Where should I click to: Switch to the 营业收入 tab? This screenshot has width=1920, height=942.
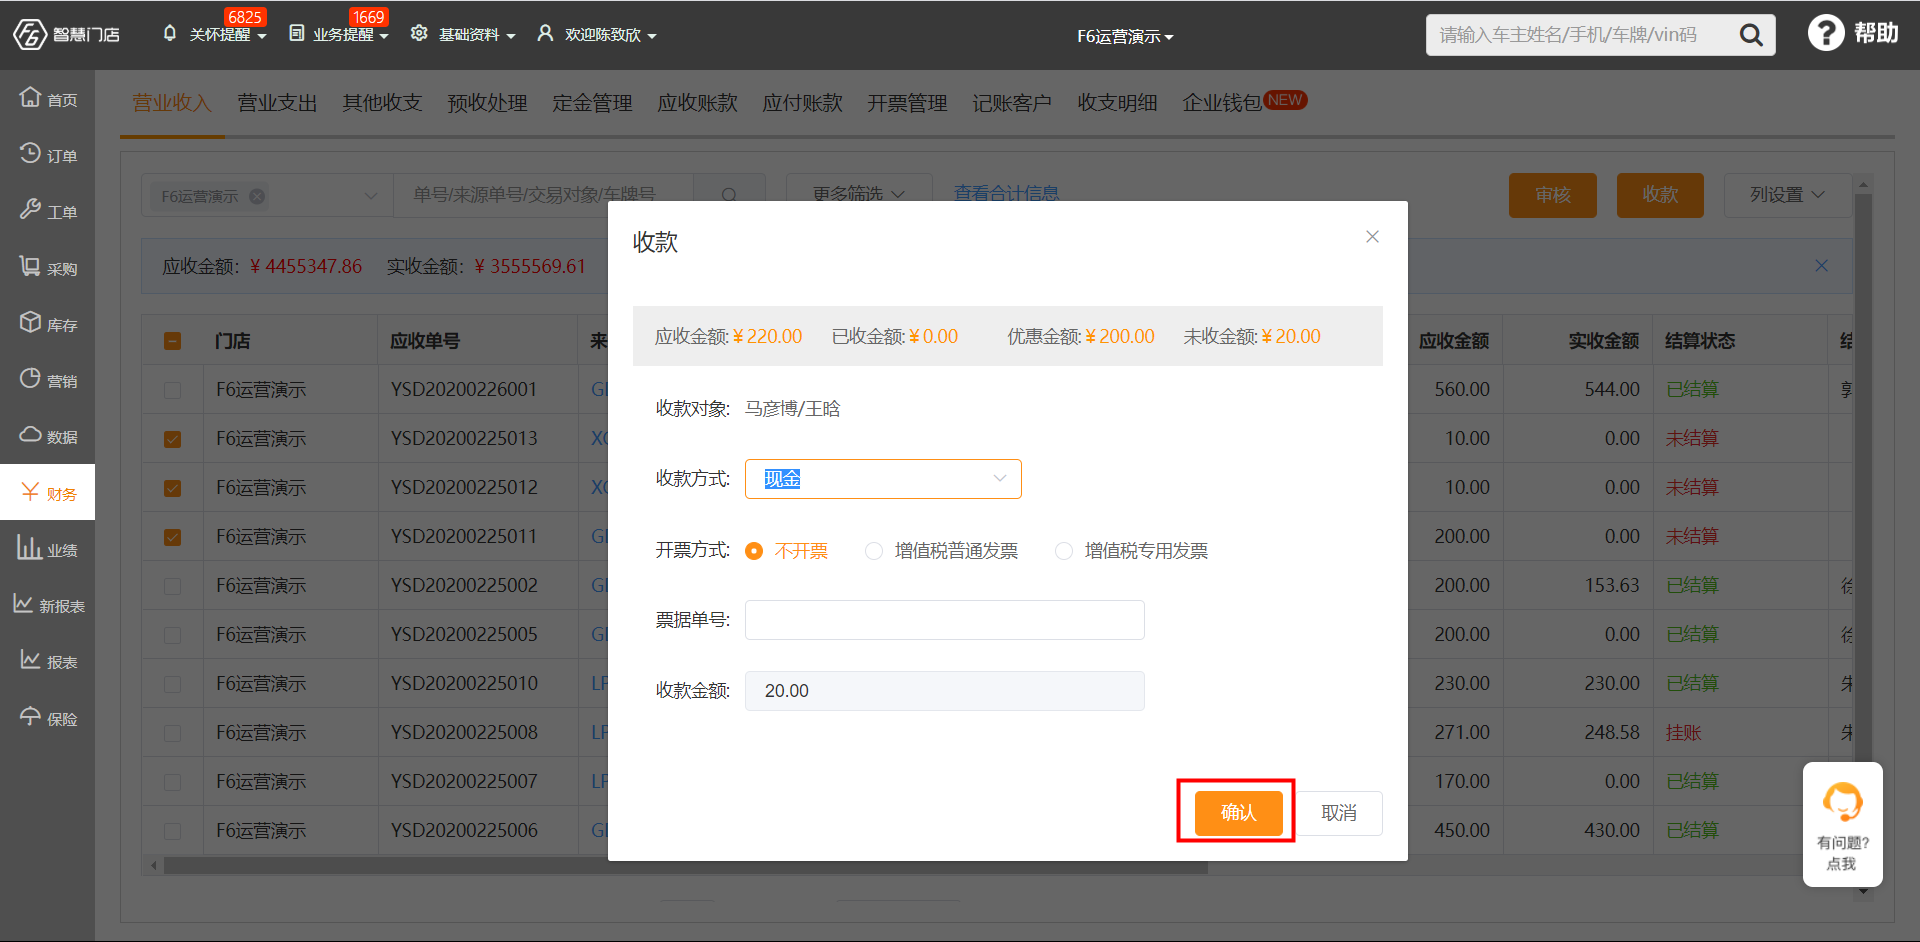pyautogui.click(x=172, y=103)
